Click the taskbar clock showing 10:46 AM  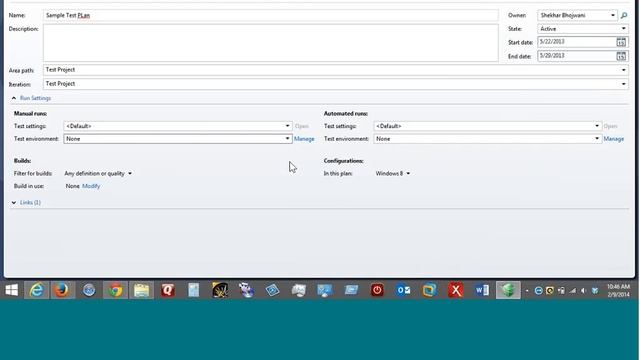coord(618,291)
